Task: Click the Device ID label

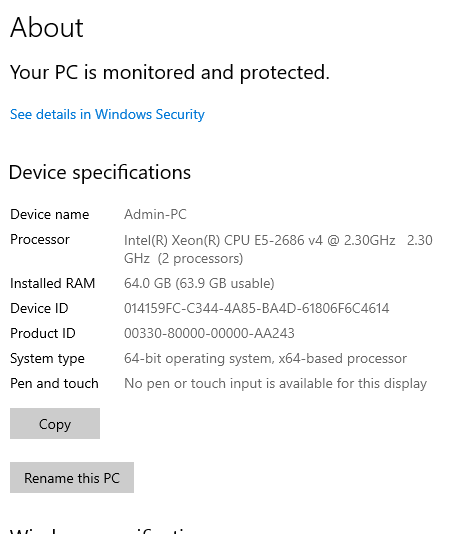Action: pyautogui.click(x=39, y=308)
